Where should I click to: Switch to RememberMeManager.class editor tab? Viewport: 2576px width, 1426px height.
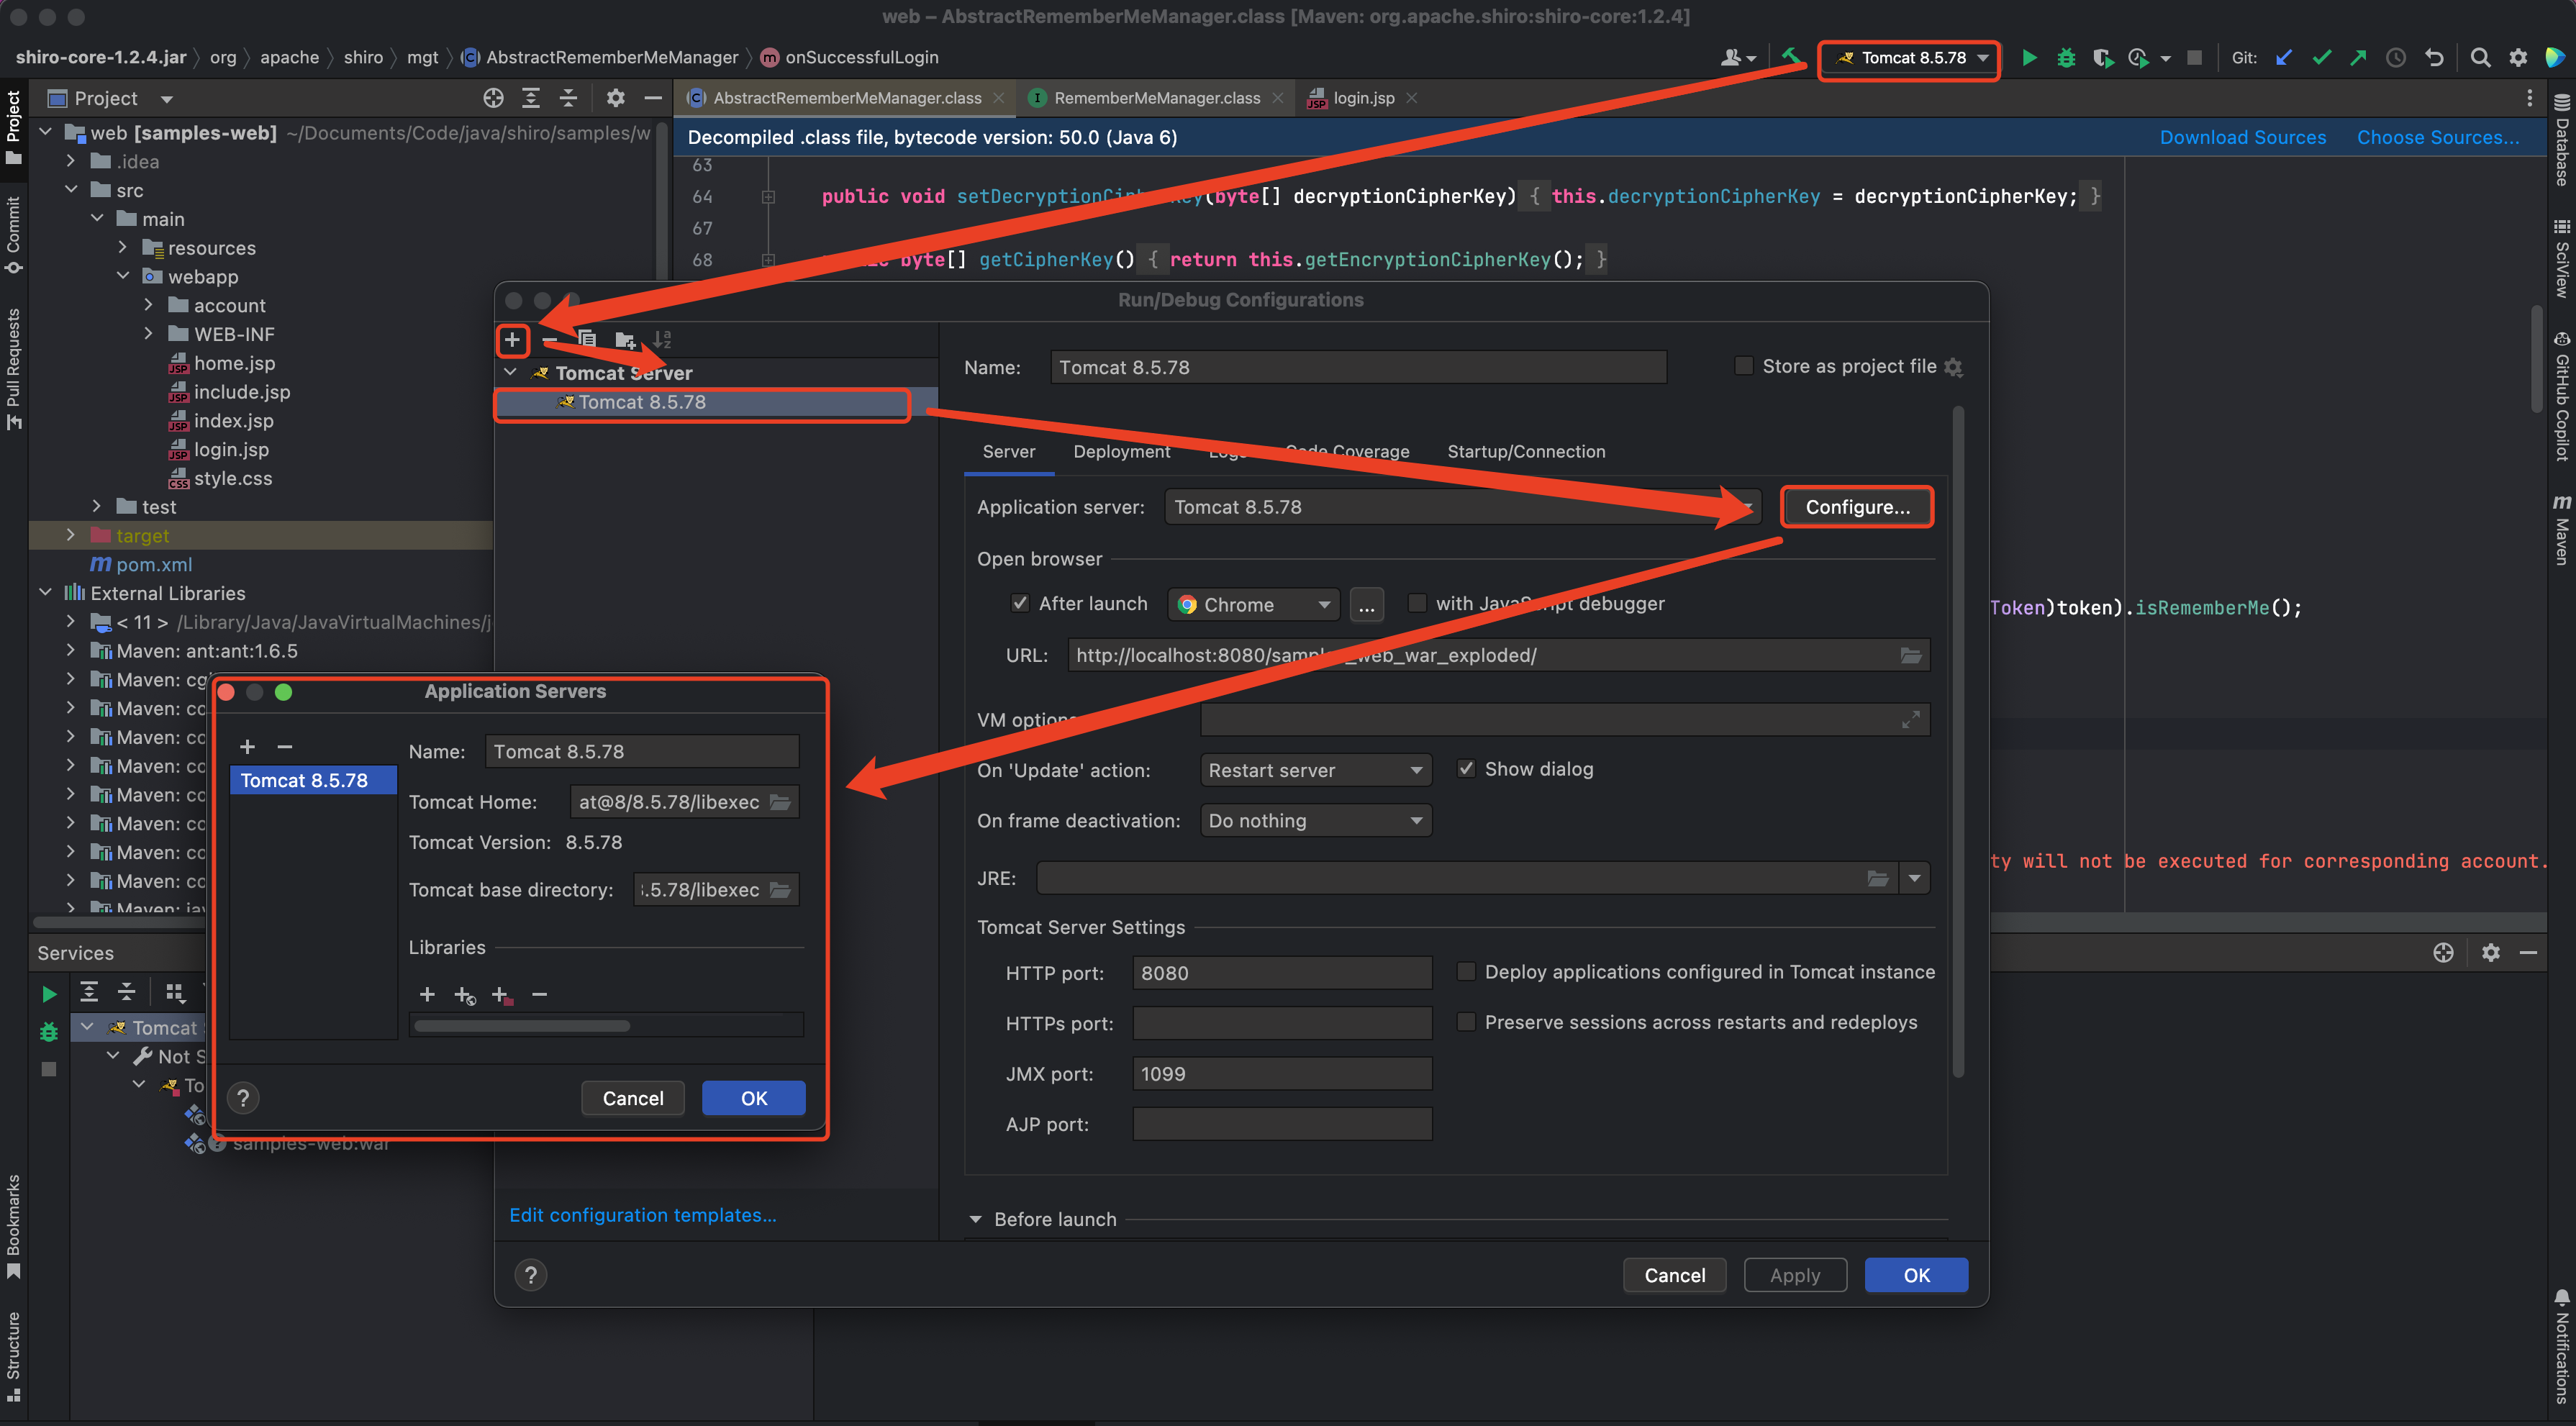pyautogui.click(x=1156, y=98)
